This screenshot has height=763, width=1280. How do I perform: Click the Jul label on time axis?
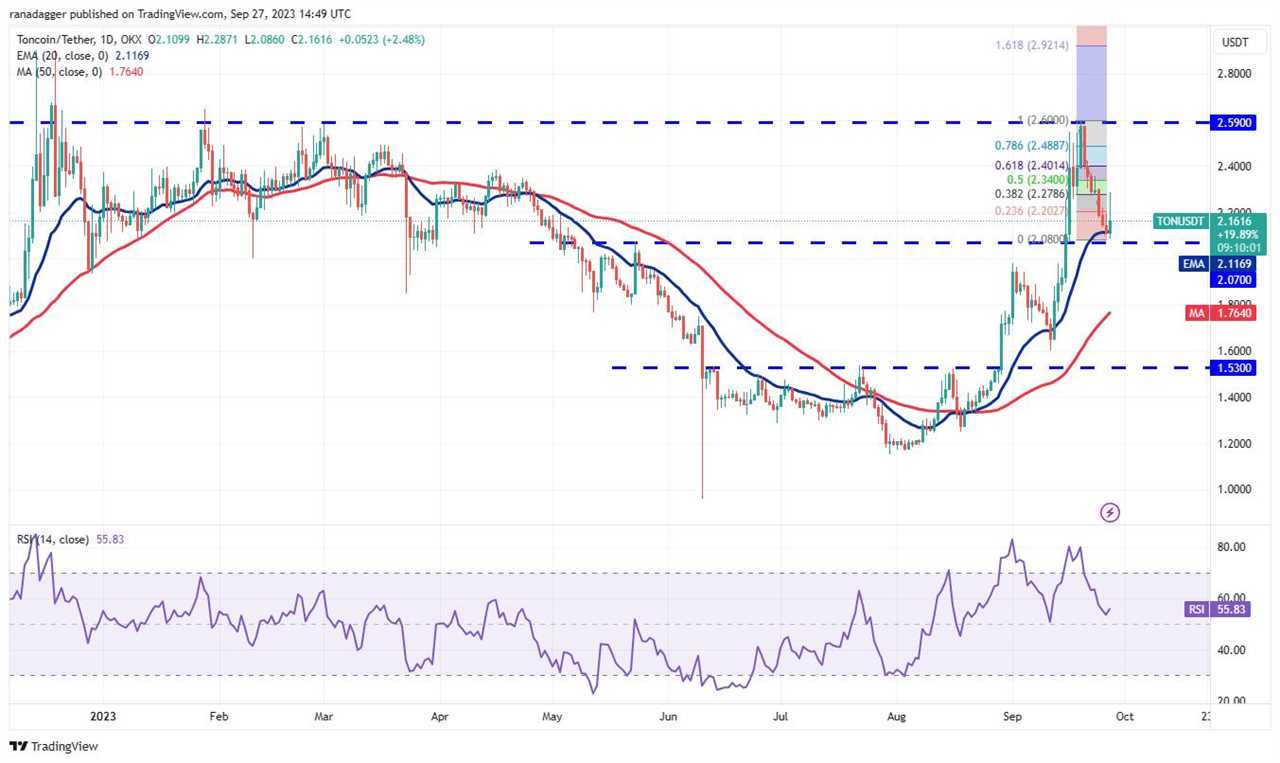coord(783,717)
